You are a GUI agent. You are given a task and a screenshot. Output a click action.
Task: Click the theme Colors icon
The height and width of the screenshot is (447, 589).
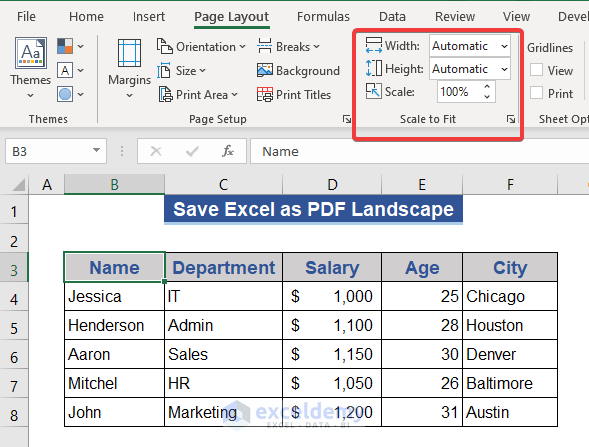(65, 46)
